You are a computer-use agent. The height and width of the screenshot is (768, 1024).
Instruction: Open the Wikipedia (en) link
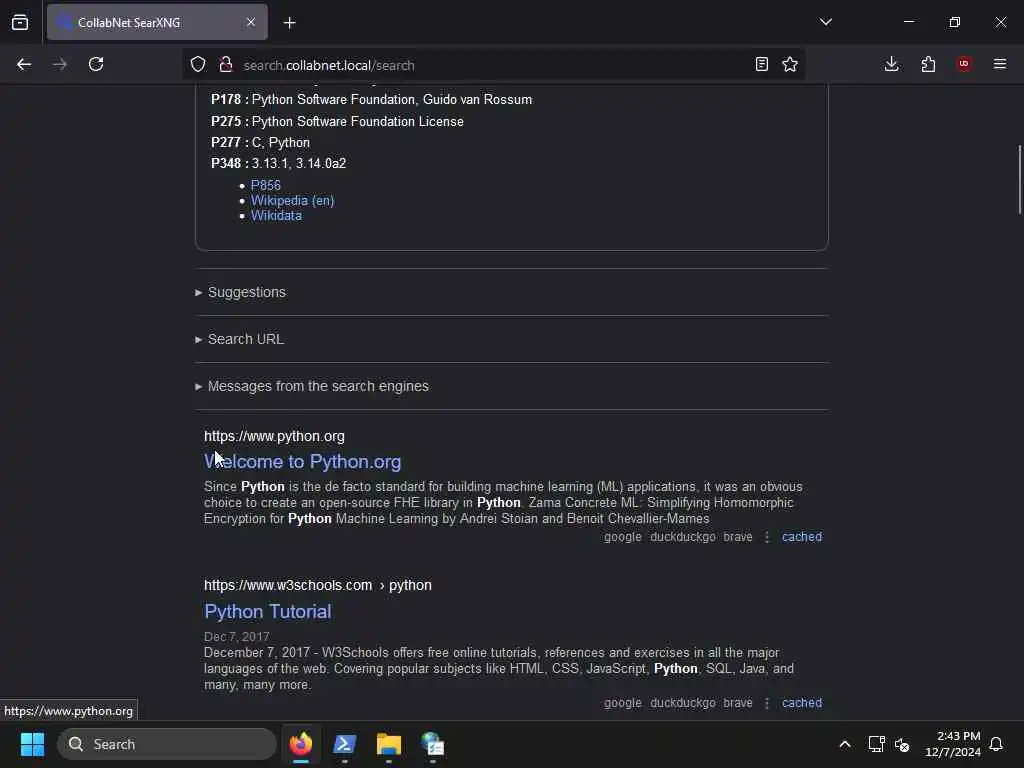tap(293, 200)
